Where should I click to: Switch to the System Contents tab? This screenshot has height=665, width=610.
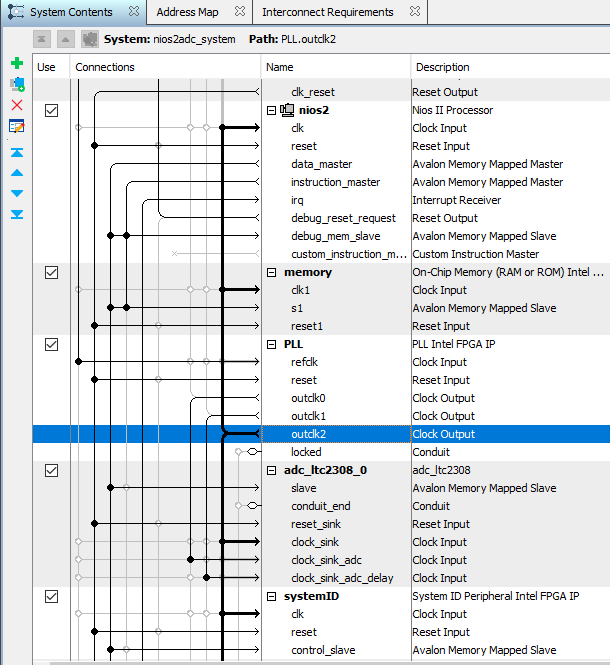(x=71, y=12)
